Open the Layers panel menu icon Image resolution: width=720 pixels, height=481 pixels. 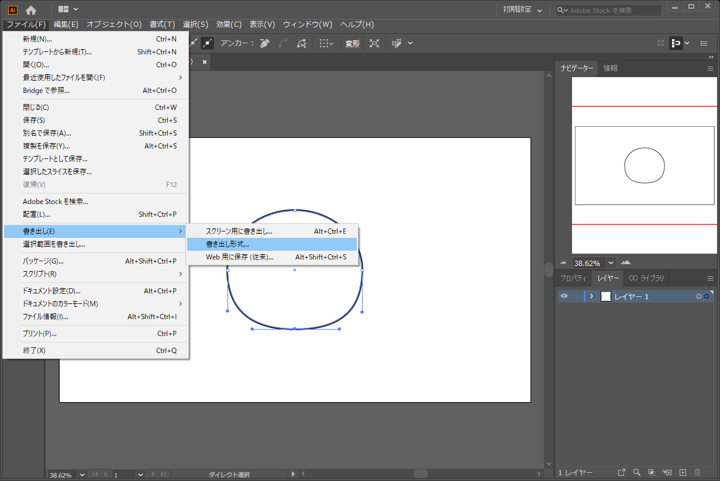(x=710, y=279)
